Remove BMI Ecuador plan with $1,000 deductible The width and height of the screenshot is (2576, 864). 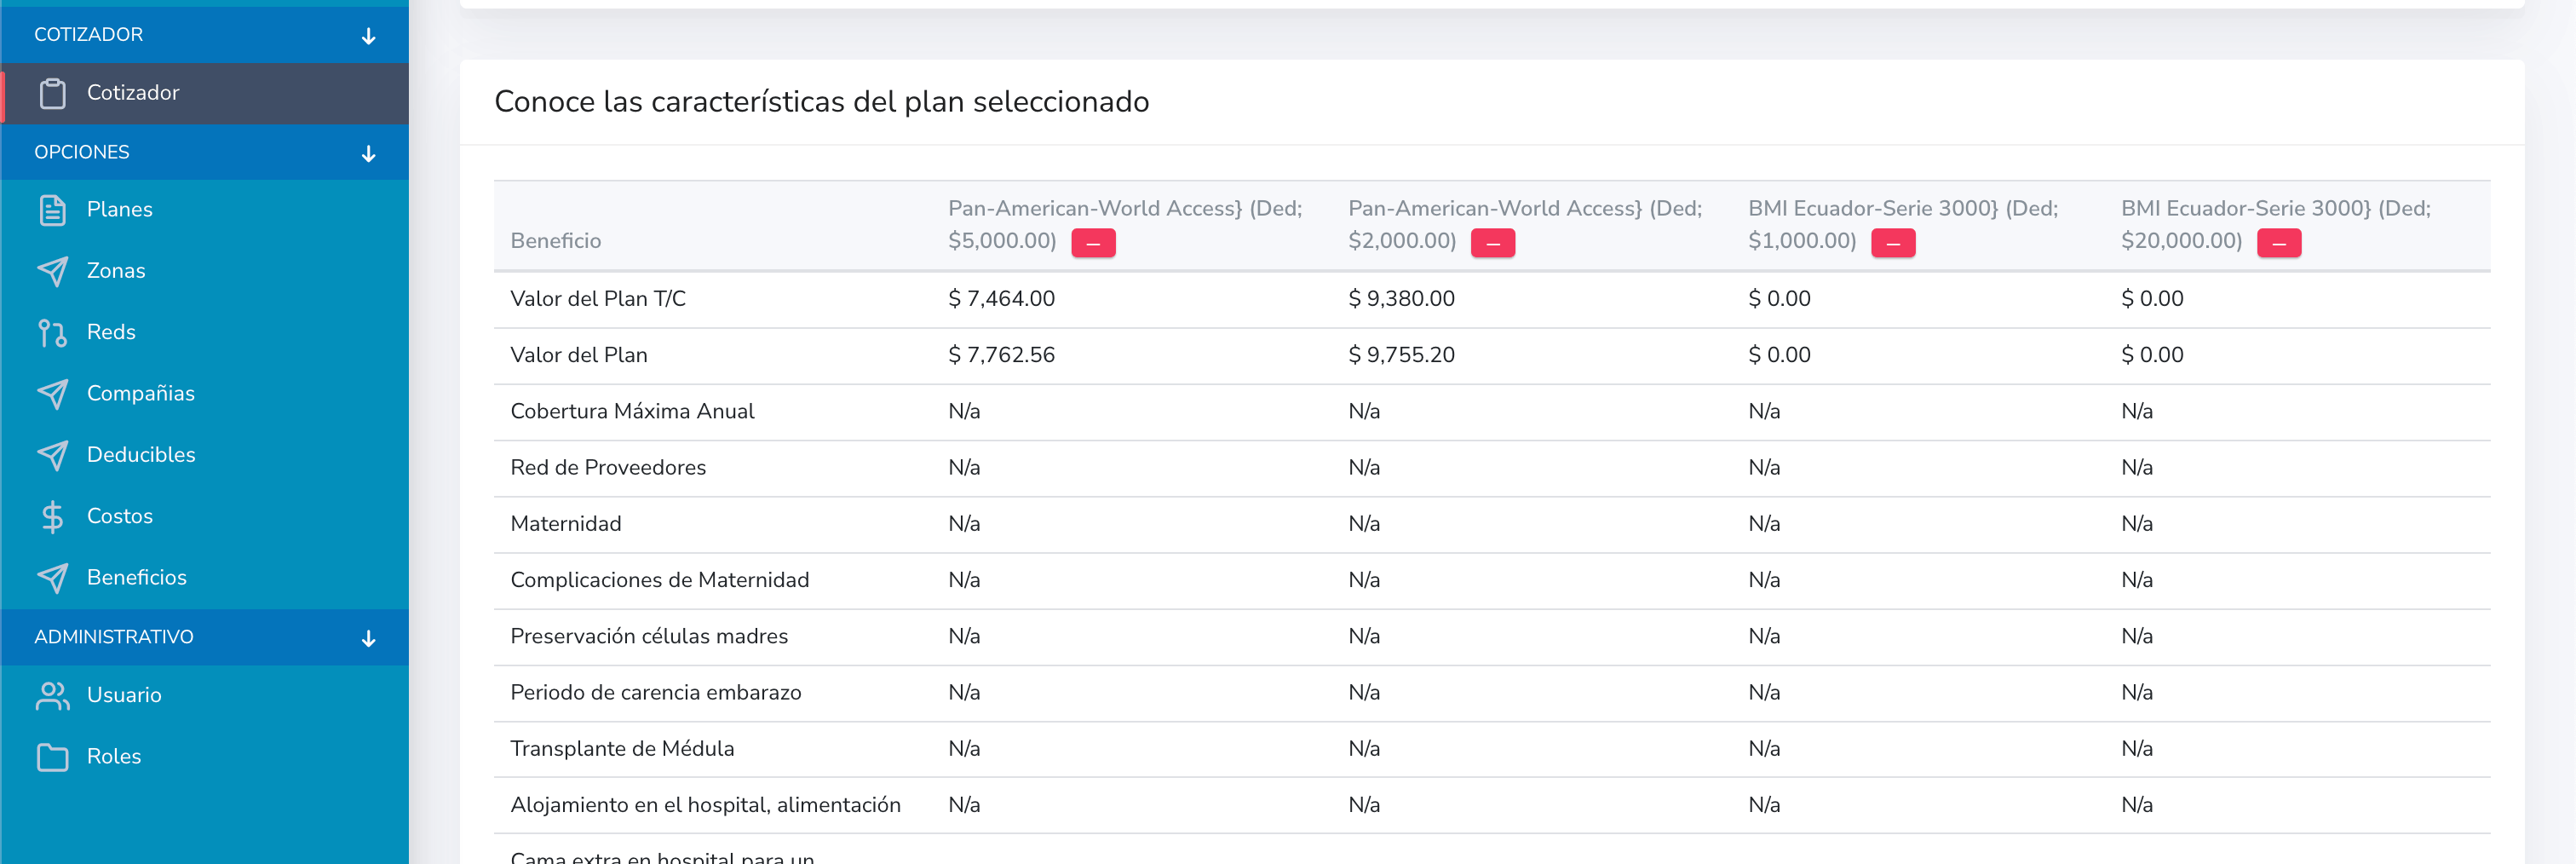[x=1892, y=243]
